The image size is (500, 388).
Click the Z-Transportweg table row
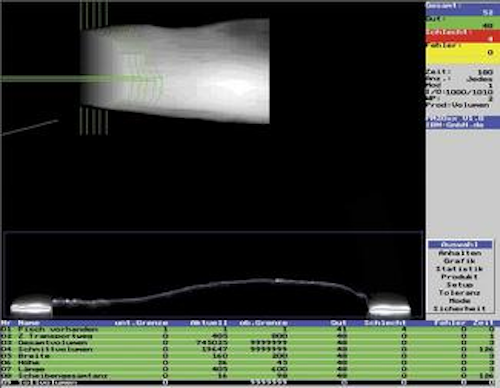[x=250, y=336]
